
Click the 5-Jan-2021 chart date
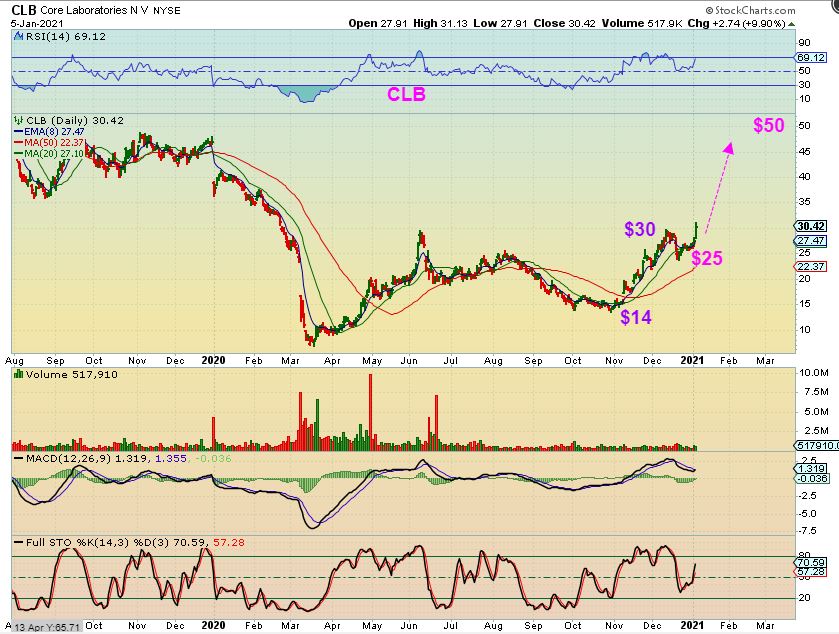click(37, 24)
